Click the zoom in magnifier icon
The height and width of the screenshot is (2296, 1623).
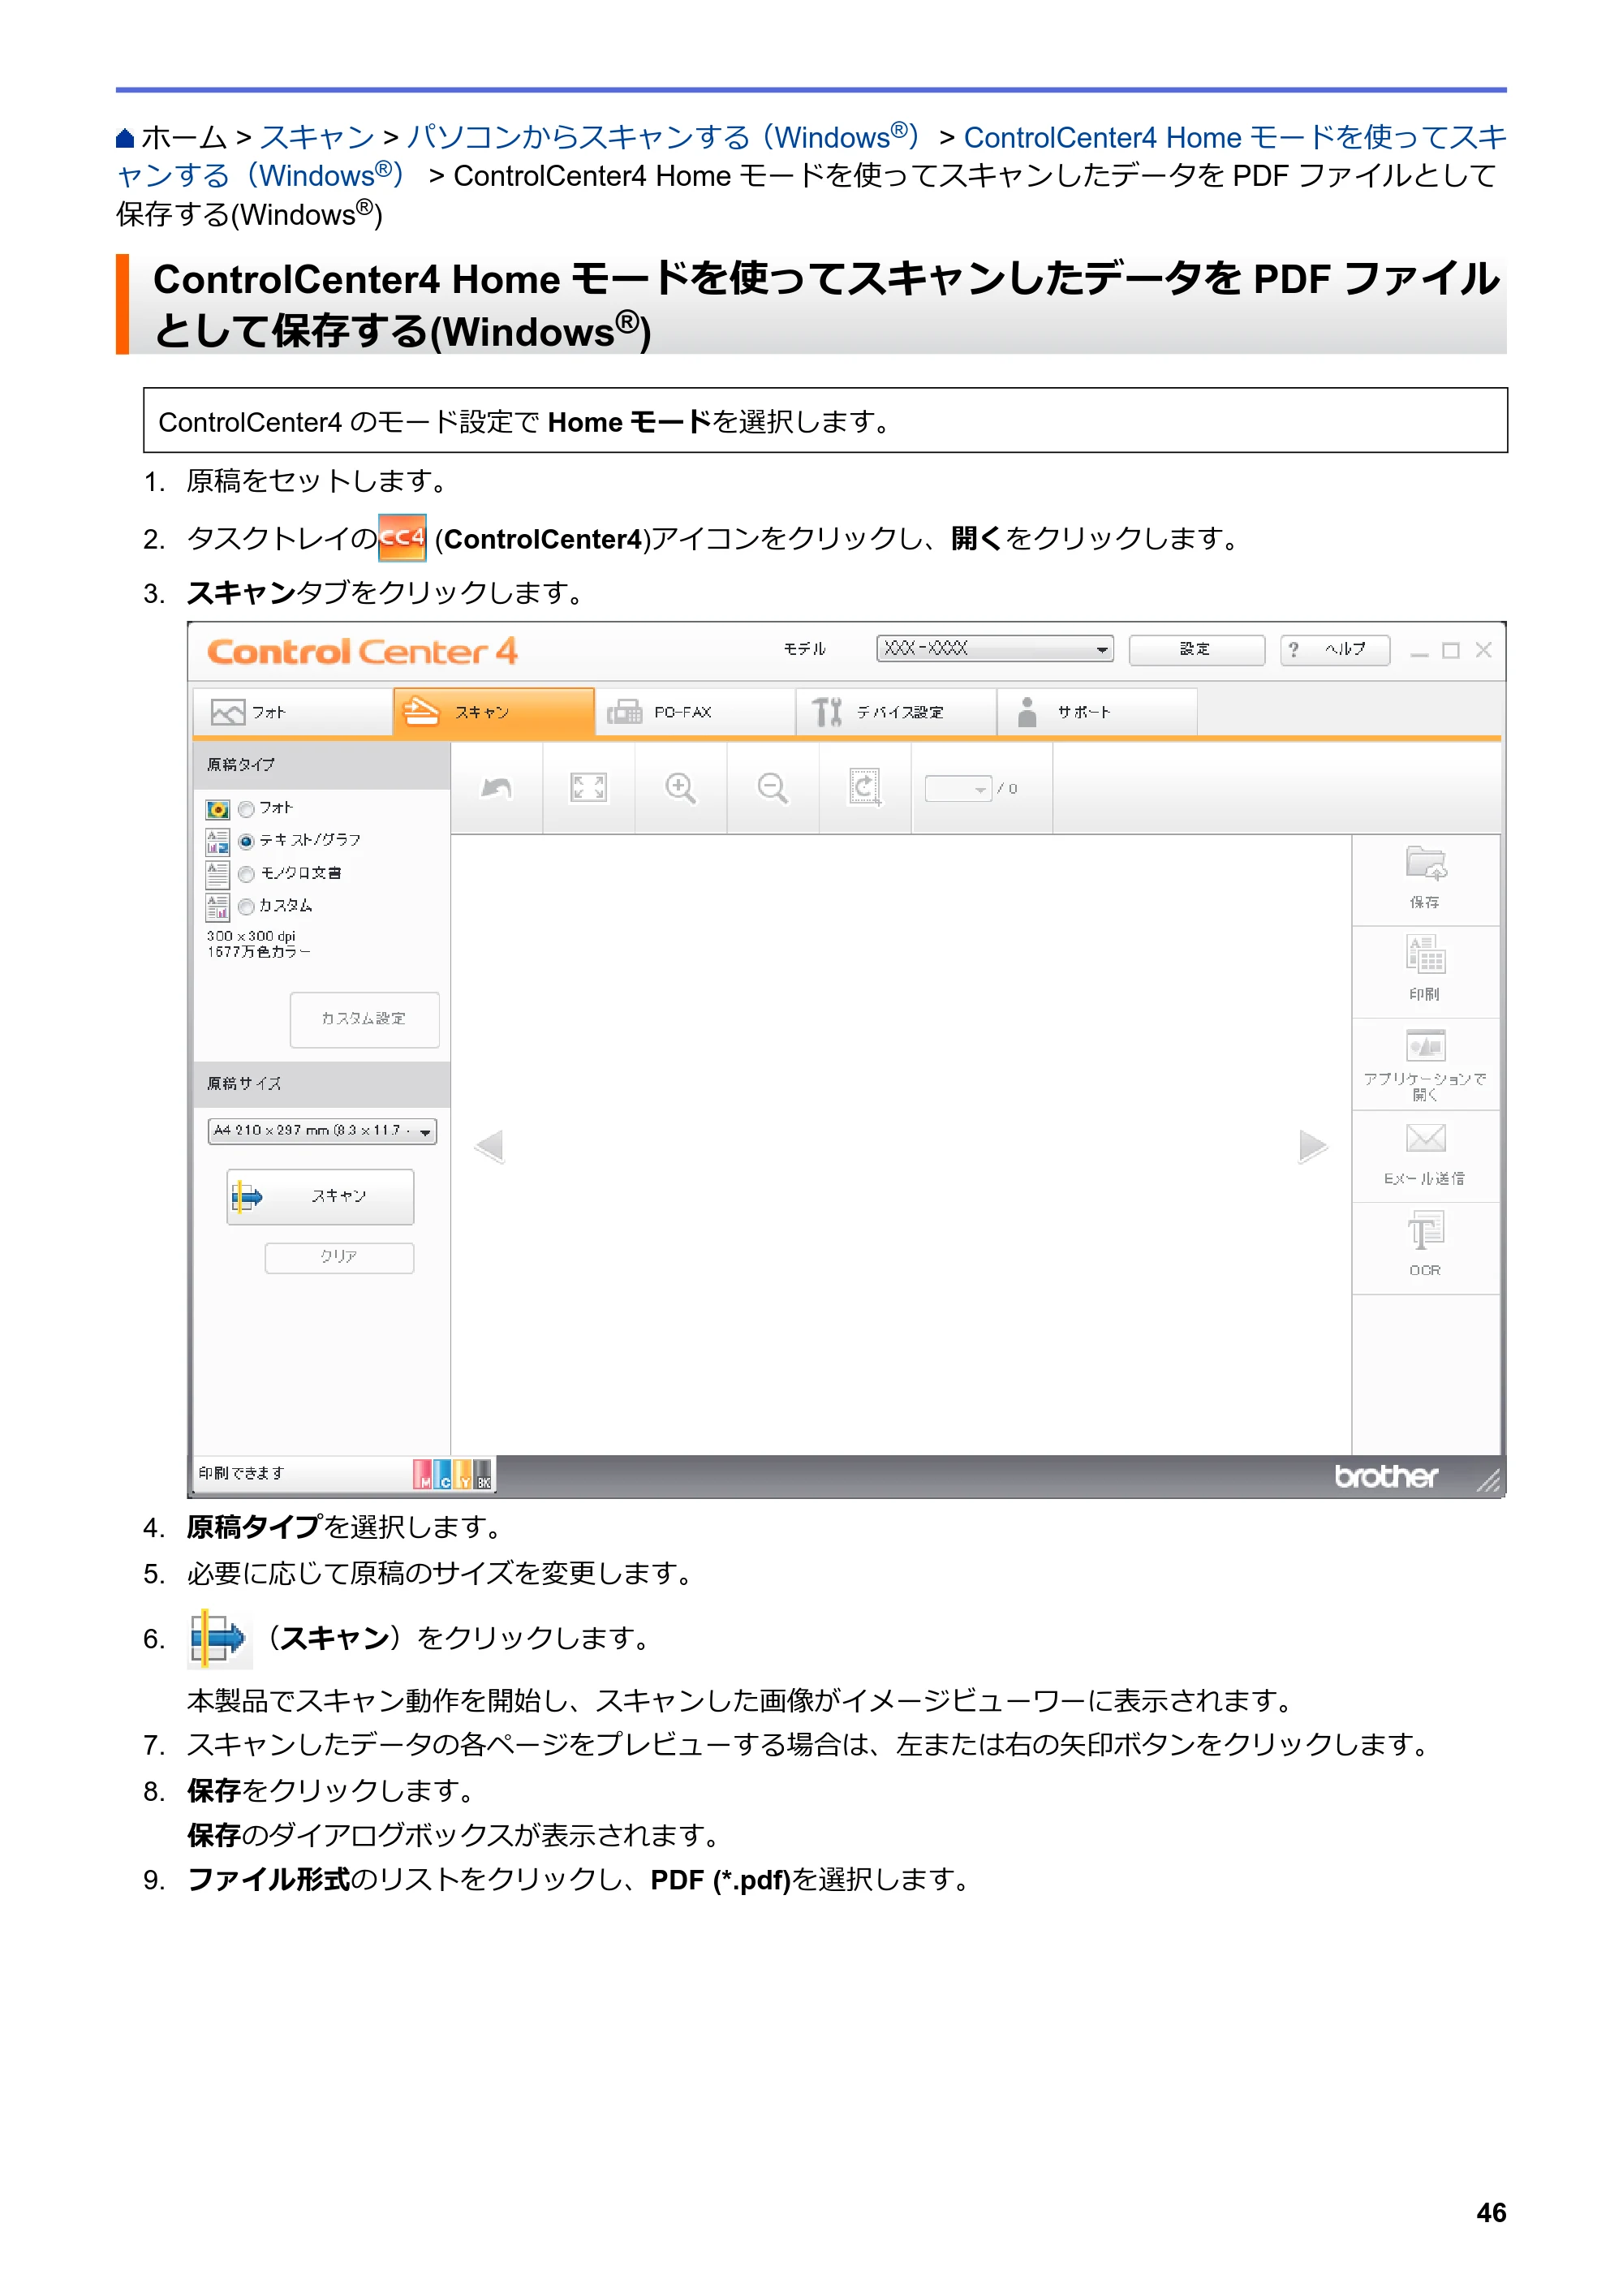point(681,788)
